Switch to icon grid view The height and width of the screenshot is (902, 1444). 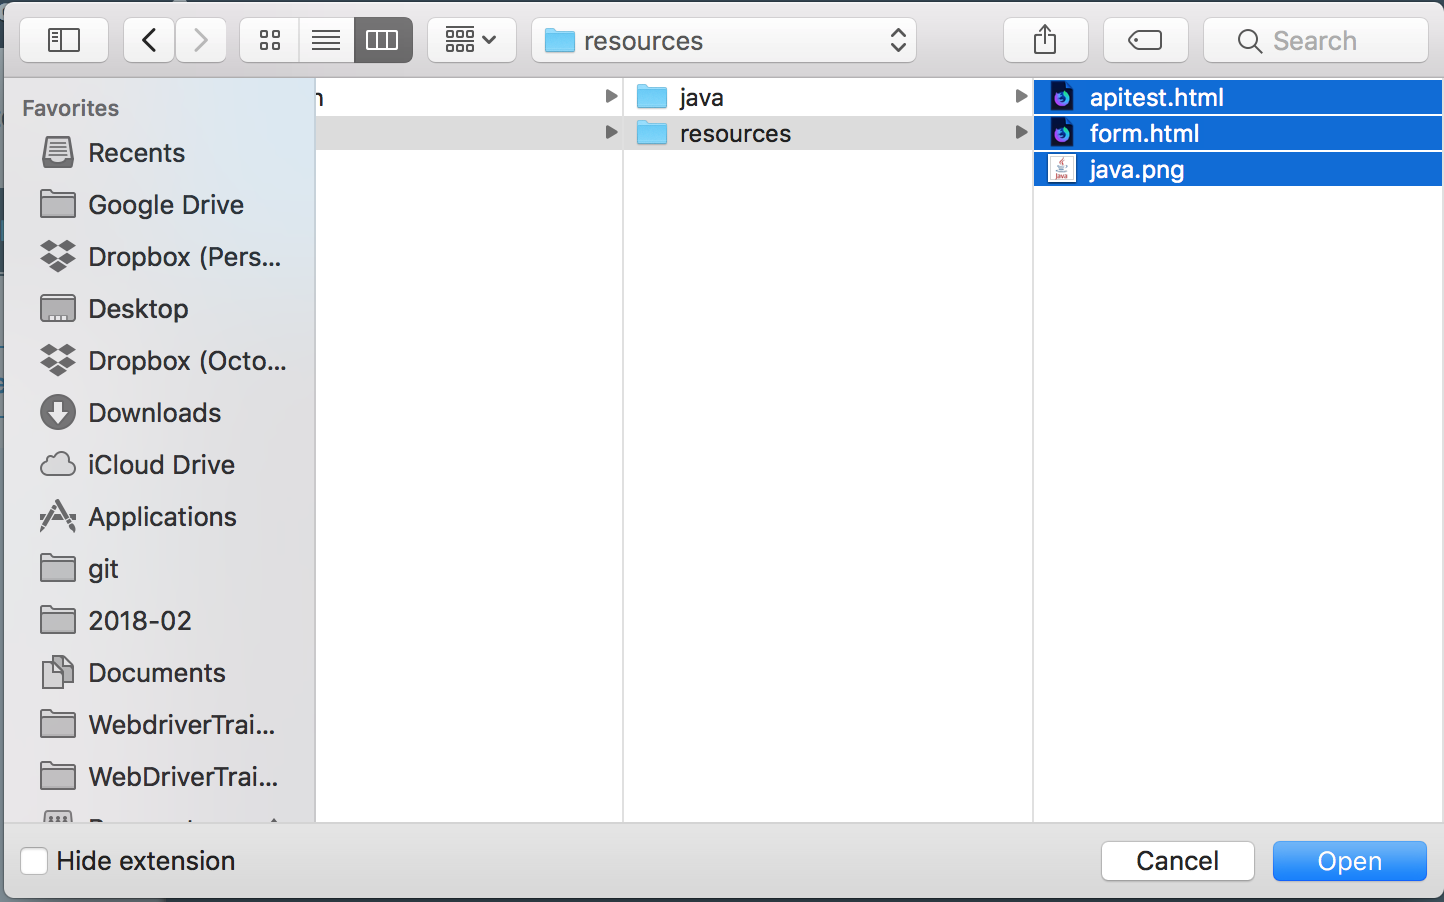tap(269, 40)
